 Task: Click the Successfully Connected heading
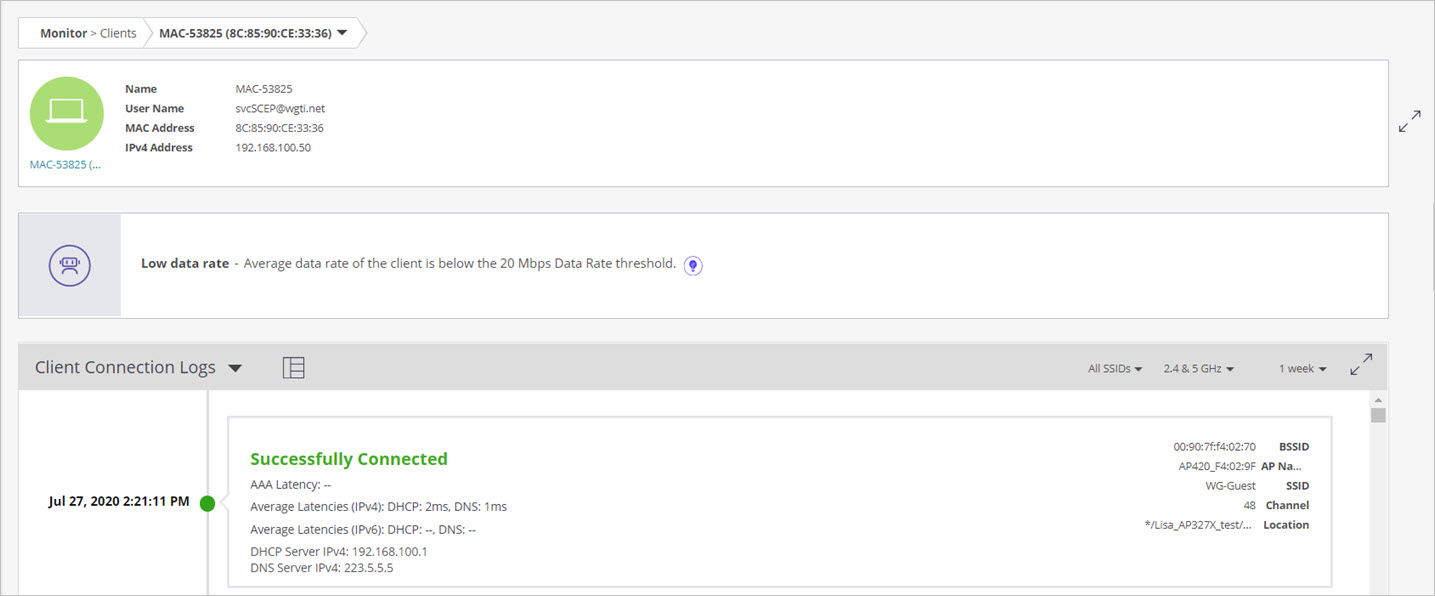(x=349, y=458)
